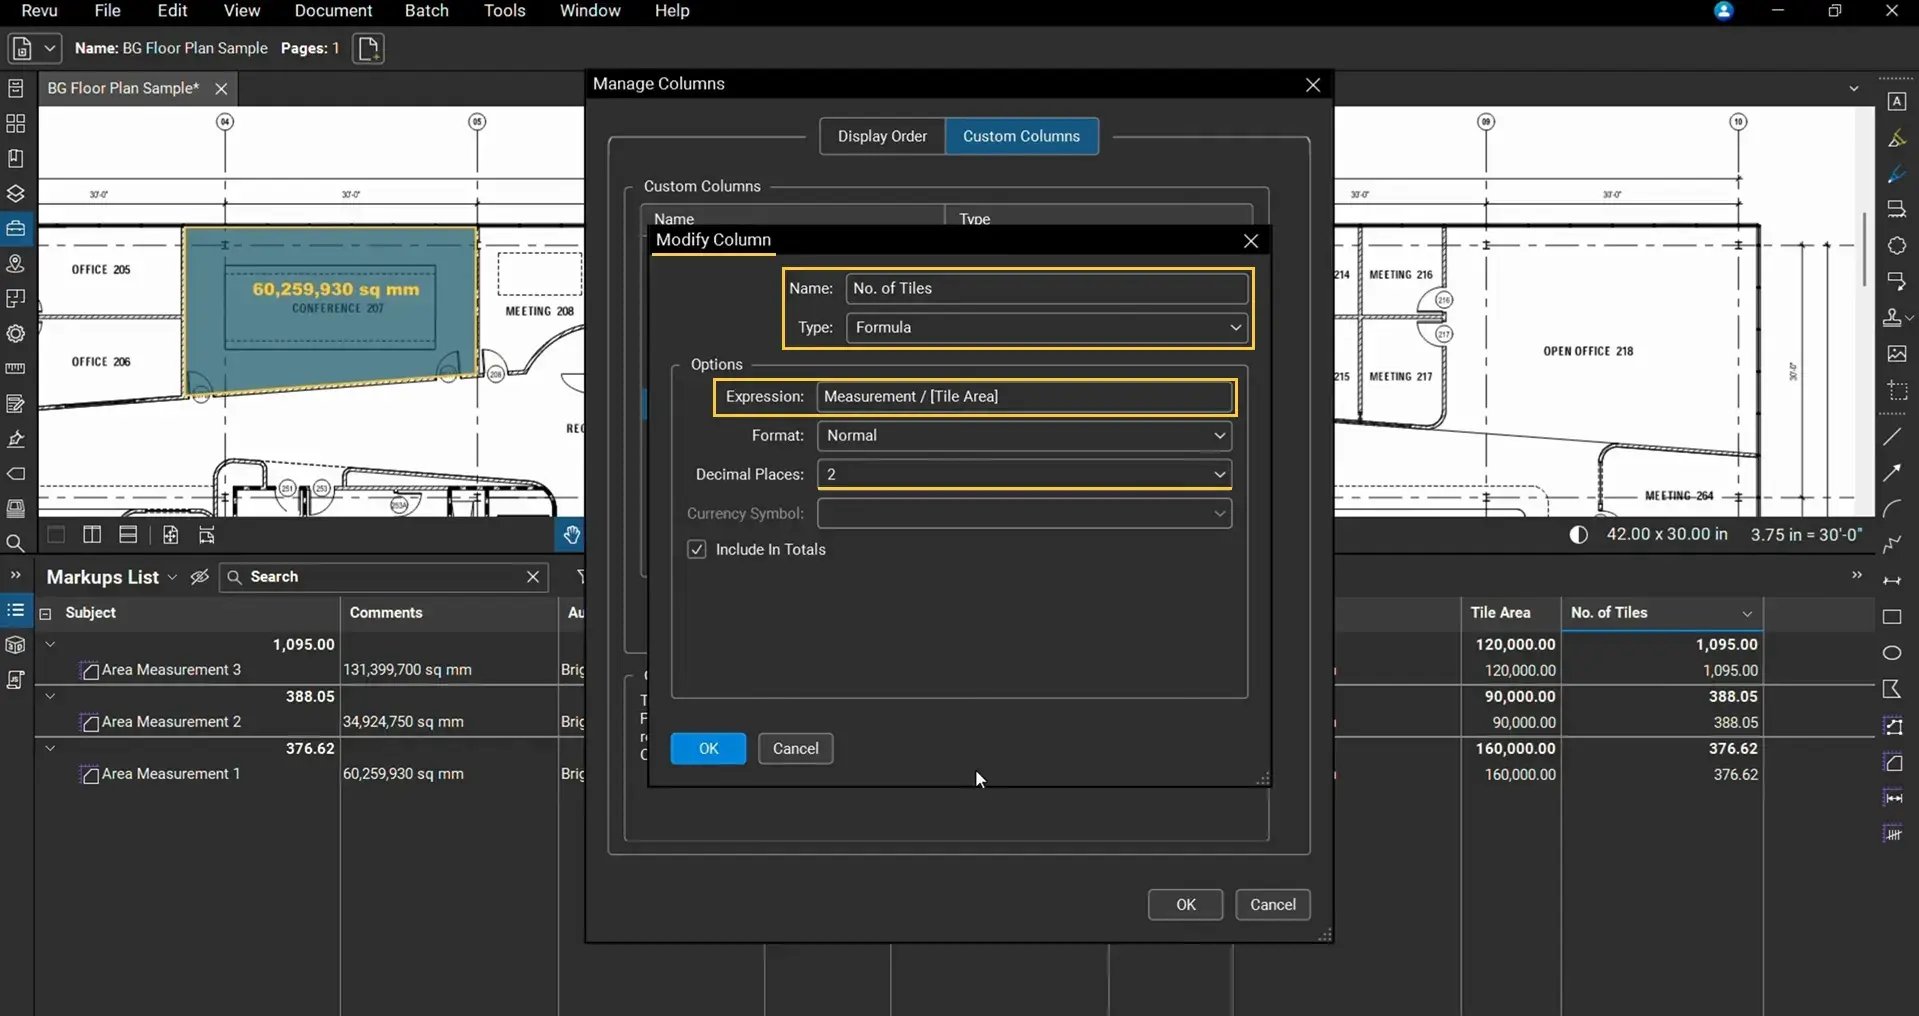The width and height of the screenshot is (1919, 1016).
Task: Click the Name field containing No. of Tiles
Action: coord(1047,289)
